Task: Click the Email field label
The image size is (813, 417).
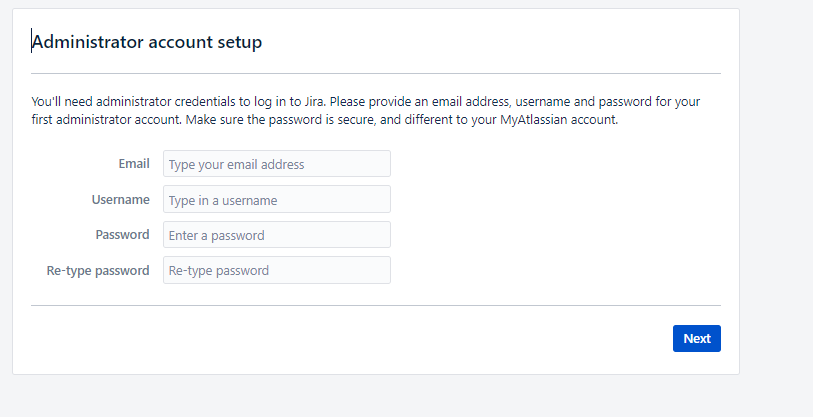Action: [134, 164]
